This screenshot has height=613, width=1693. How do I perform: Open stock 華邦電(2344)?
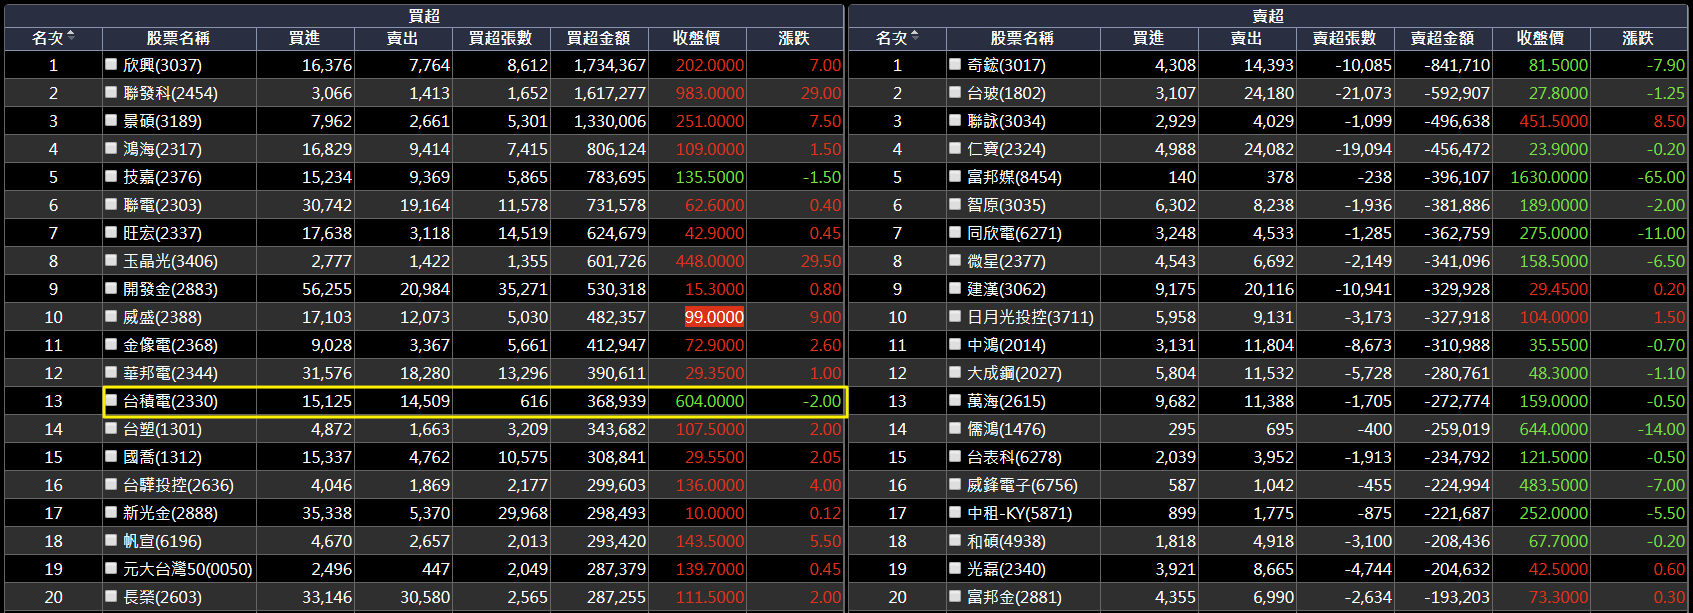(170, 373)
